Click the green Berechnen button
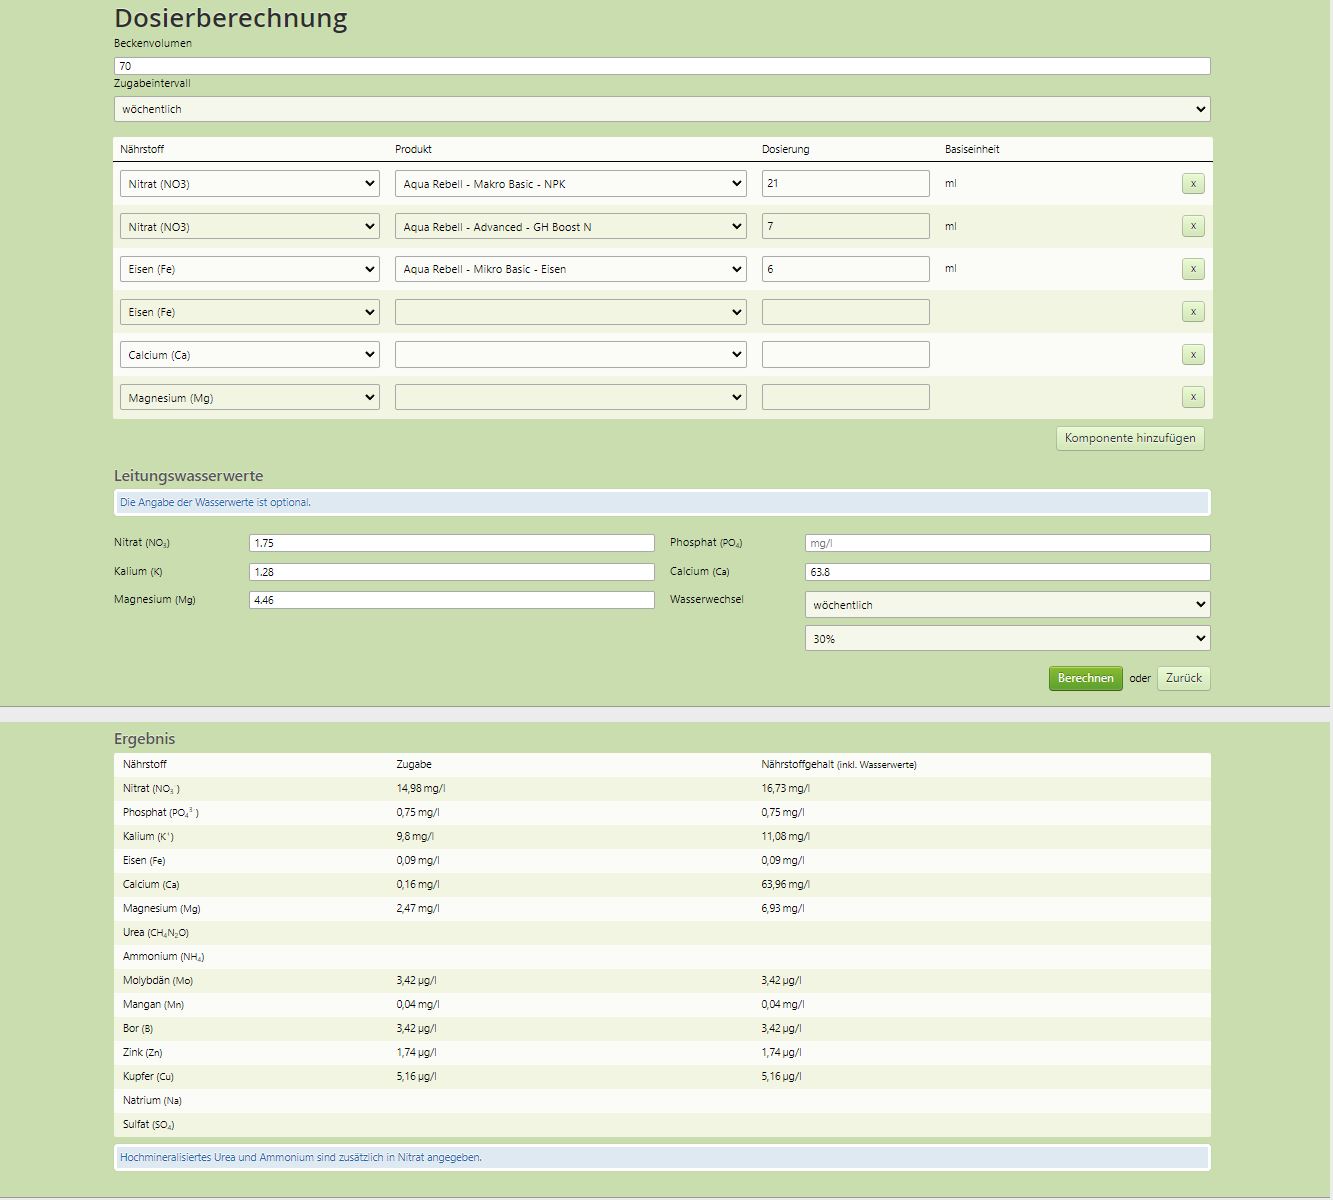The image size is (1333, 1200). point(1085,679)
